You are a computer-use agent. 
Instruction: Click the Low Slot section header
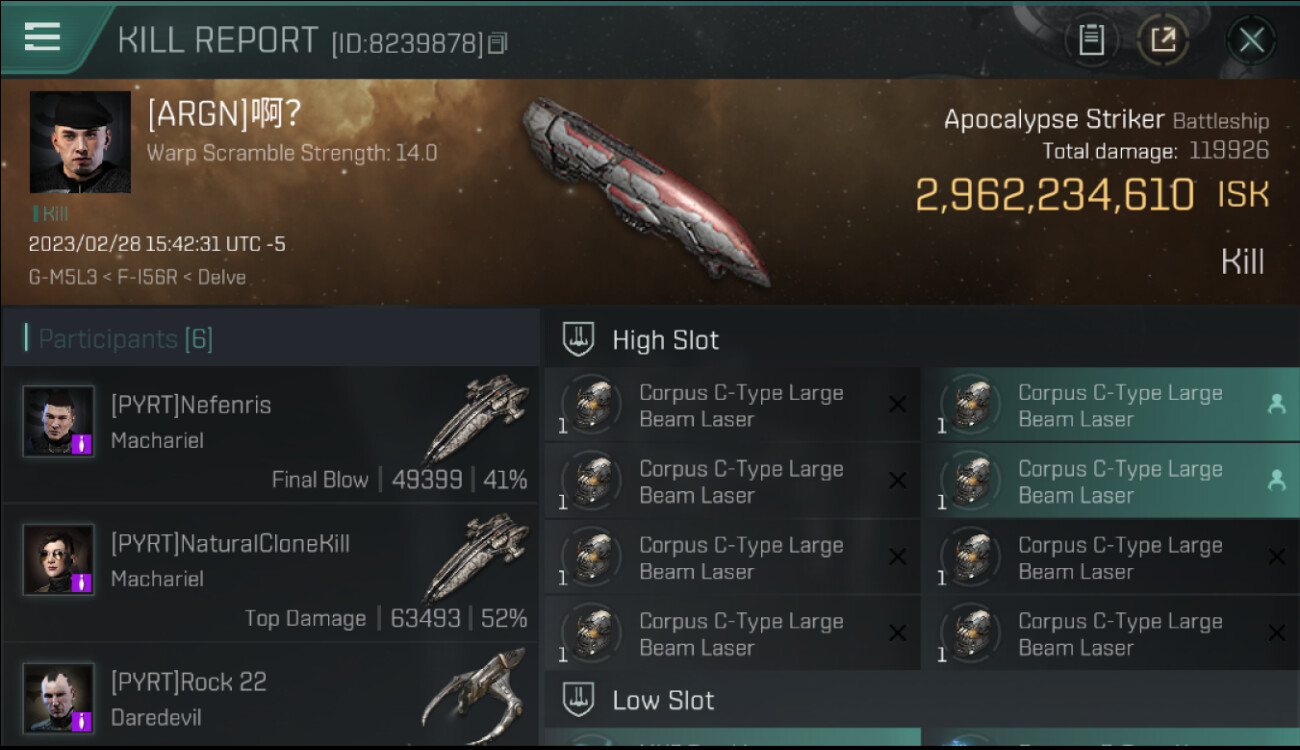(920, 699)
